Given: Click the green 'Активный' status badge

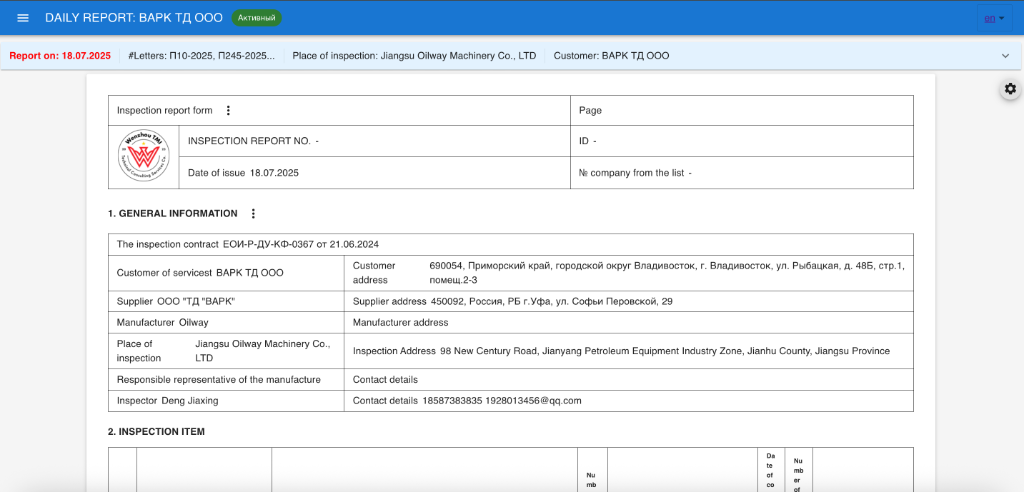Looking at the screenshot, I should point(257,18).
